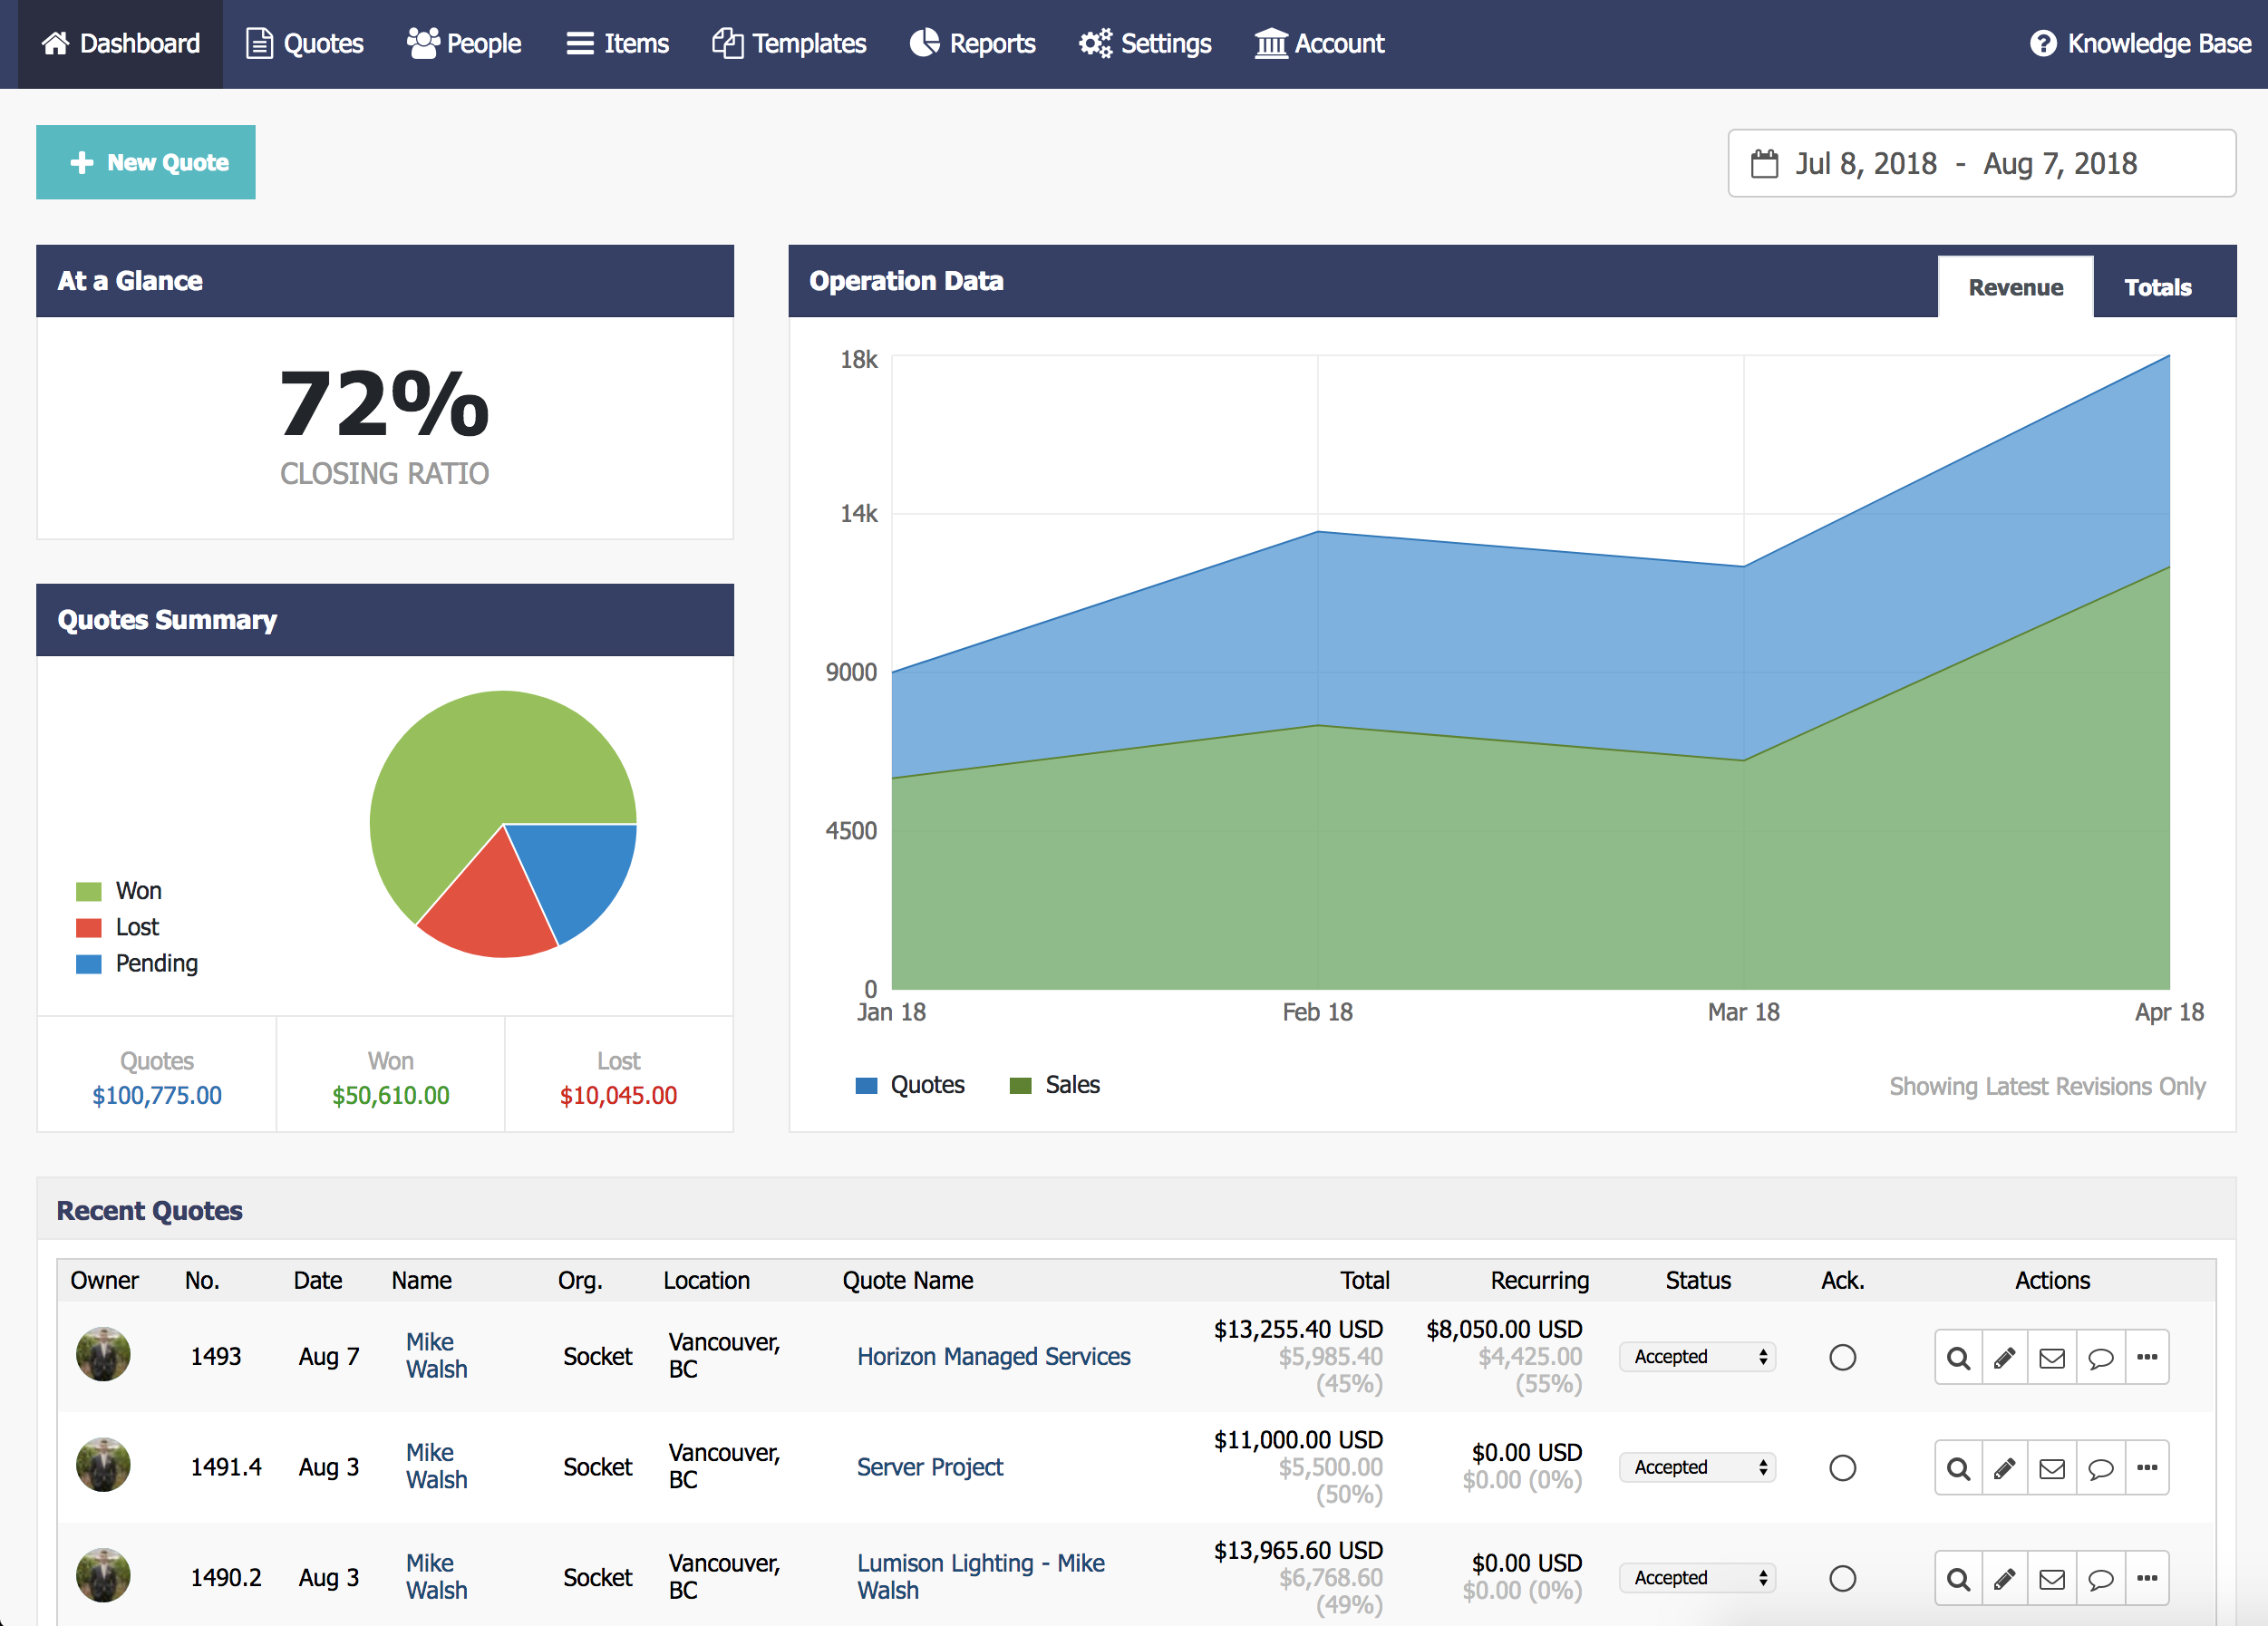Click the Knowledge Base help icon
This screenshot has width=2268, height=1626.
[2043, 44]
